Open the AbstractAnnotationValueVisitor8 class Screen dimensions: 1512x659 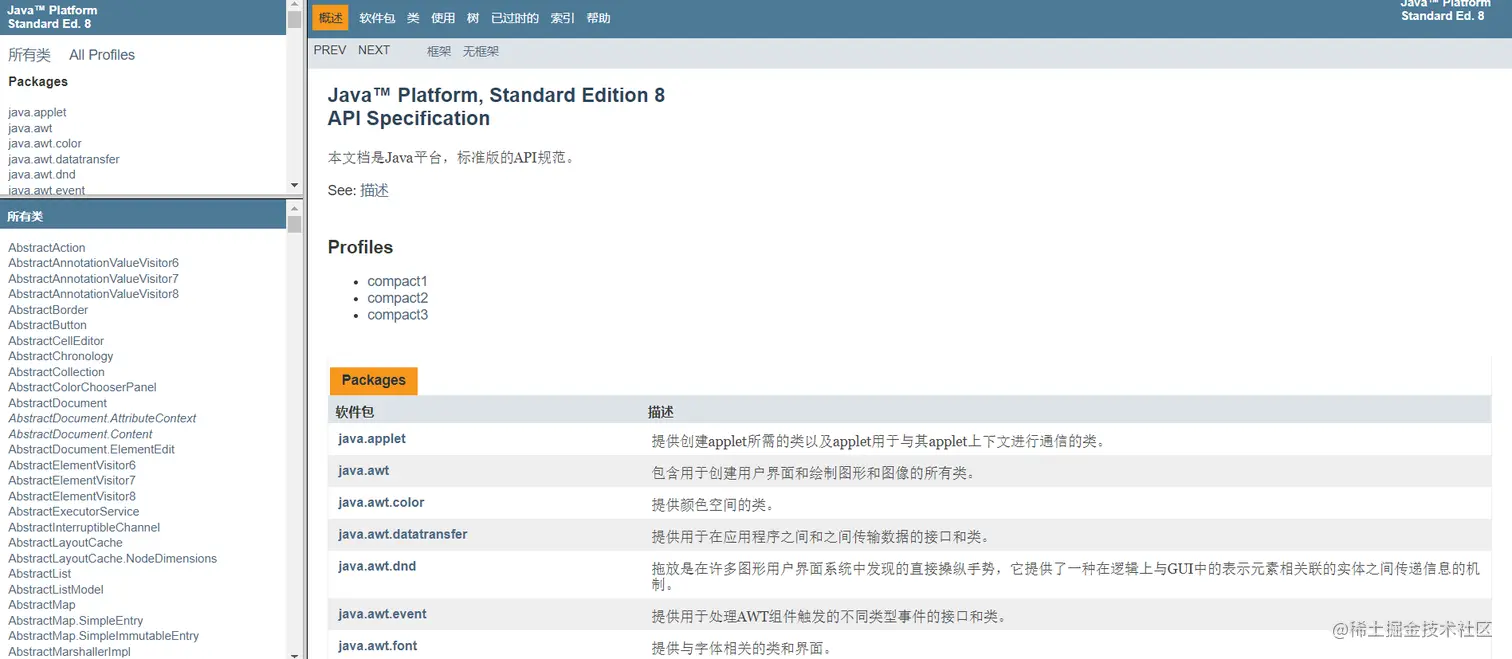point(93,294)
